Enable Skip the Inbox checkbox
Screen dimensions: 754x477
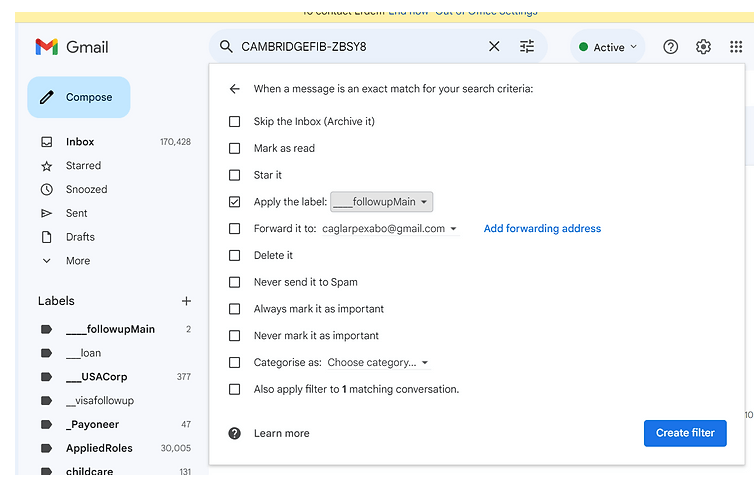235,122
